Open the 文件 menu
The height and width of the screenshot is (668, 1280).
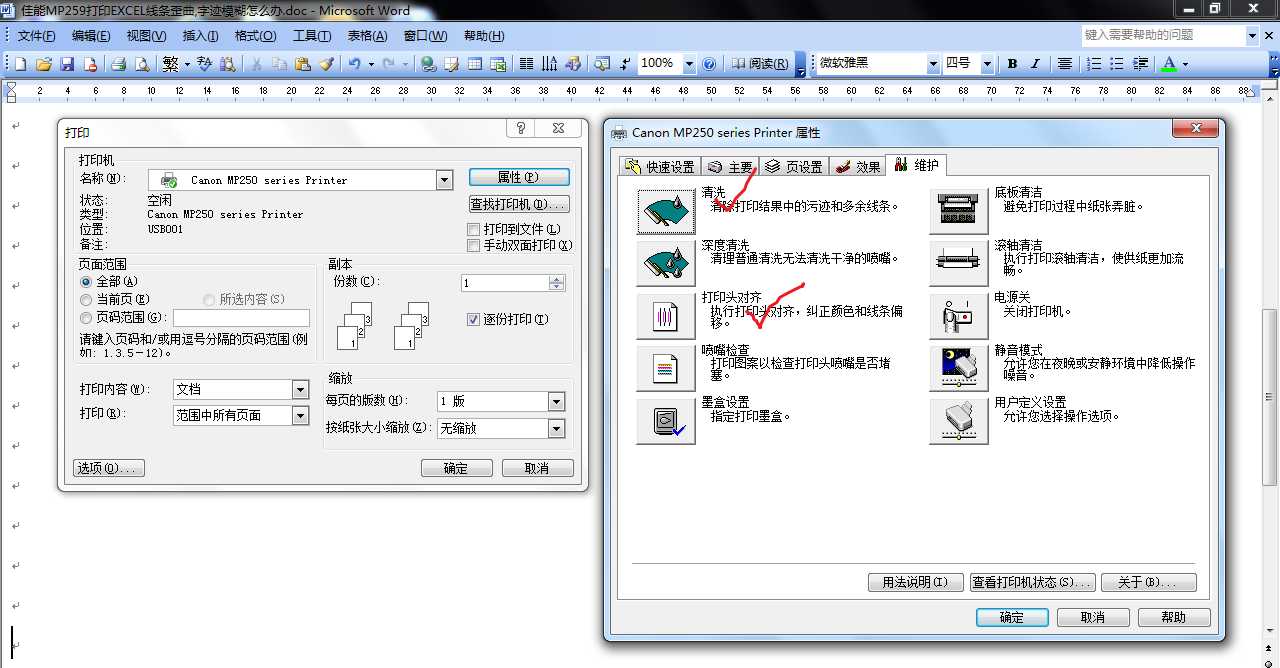click(36, 36)
